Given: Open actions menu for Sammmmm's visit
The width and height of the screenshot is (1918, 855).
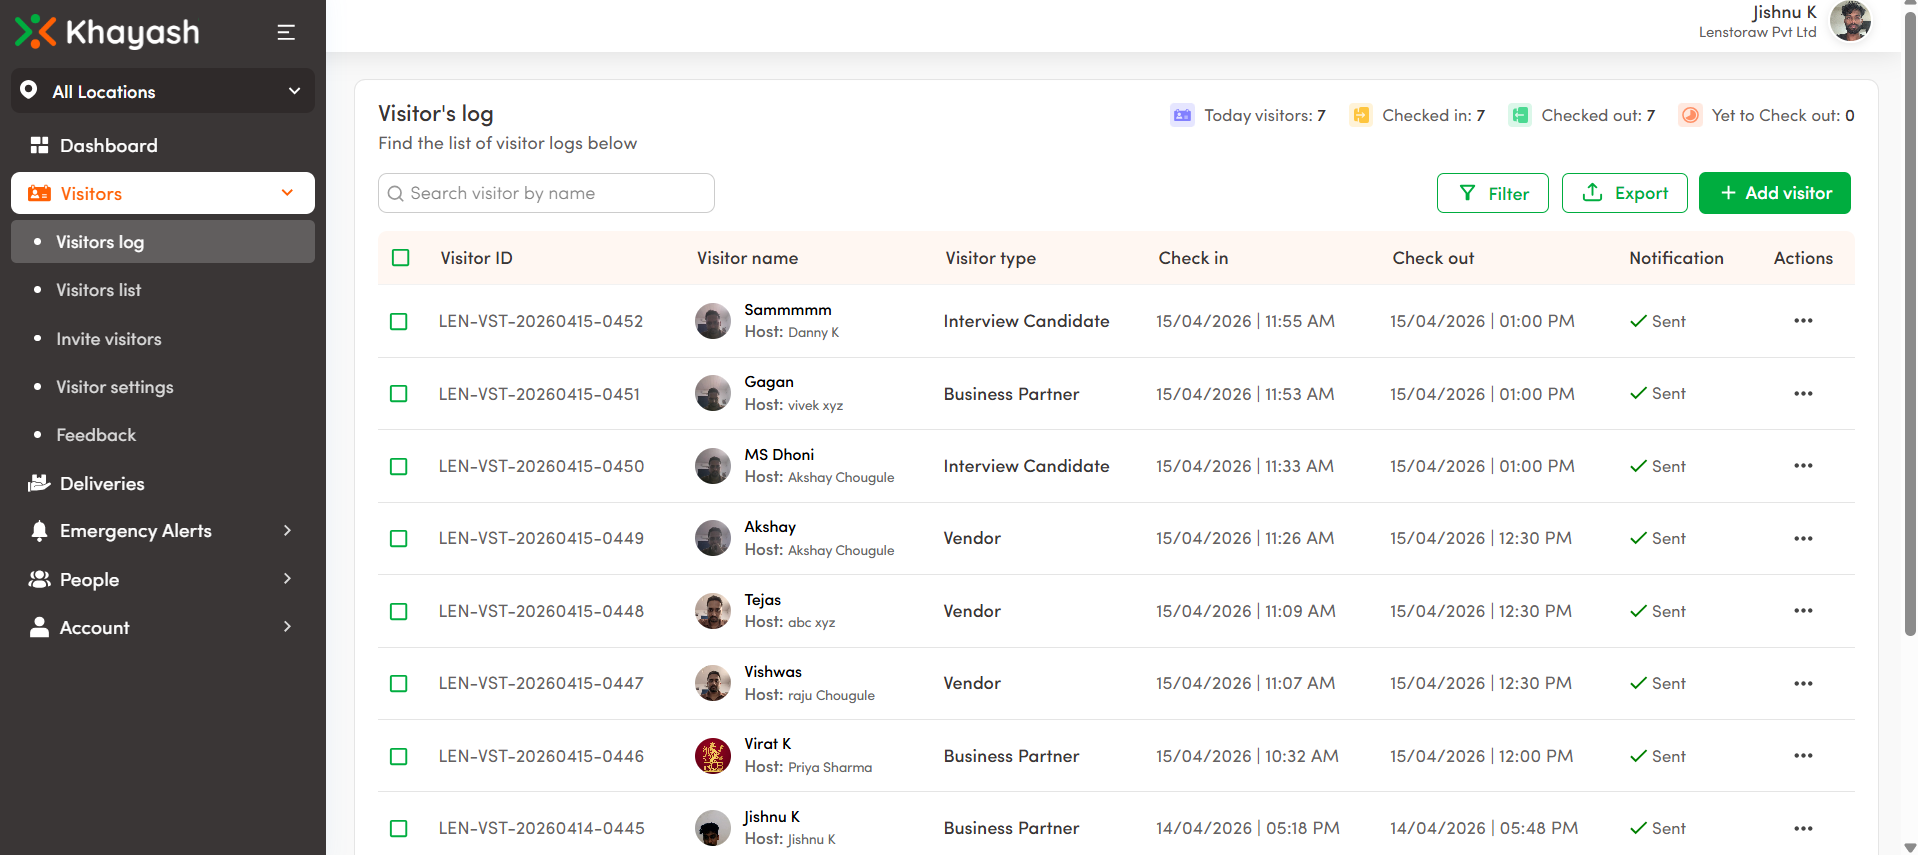Looking at the screenshot, I should pos(1802,321).
